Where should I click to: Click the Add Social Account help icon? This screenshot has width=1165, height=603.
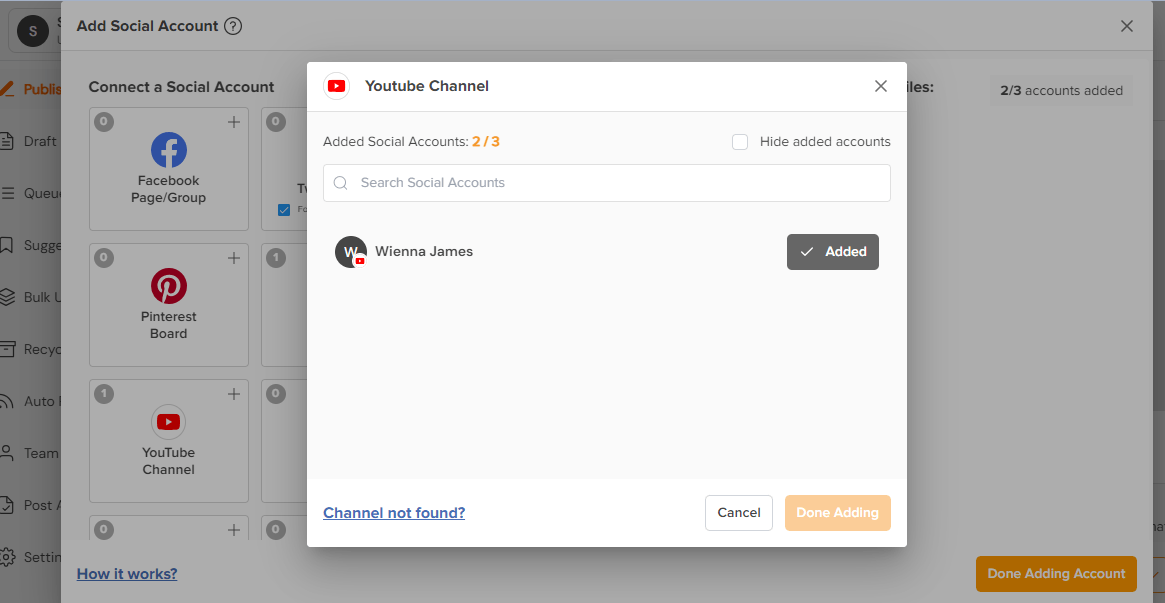[x=233, y=27]
